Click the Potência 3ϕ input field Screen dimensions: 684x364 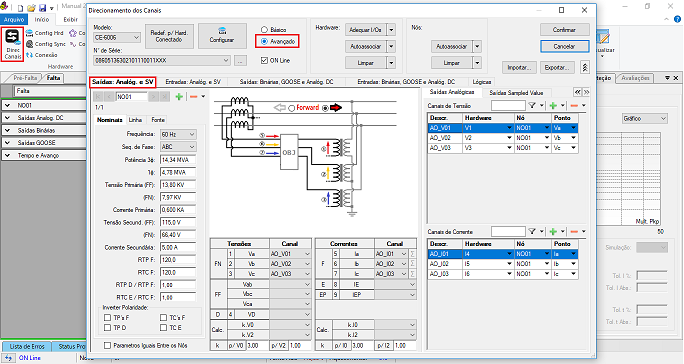[178, 160]
